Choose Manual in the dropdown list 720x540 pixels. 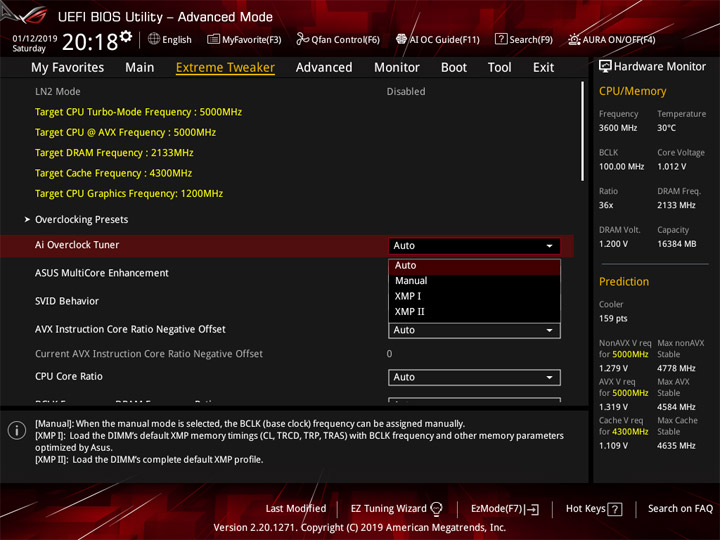click(474, 281)
